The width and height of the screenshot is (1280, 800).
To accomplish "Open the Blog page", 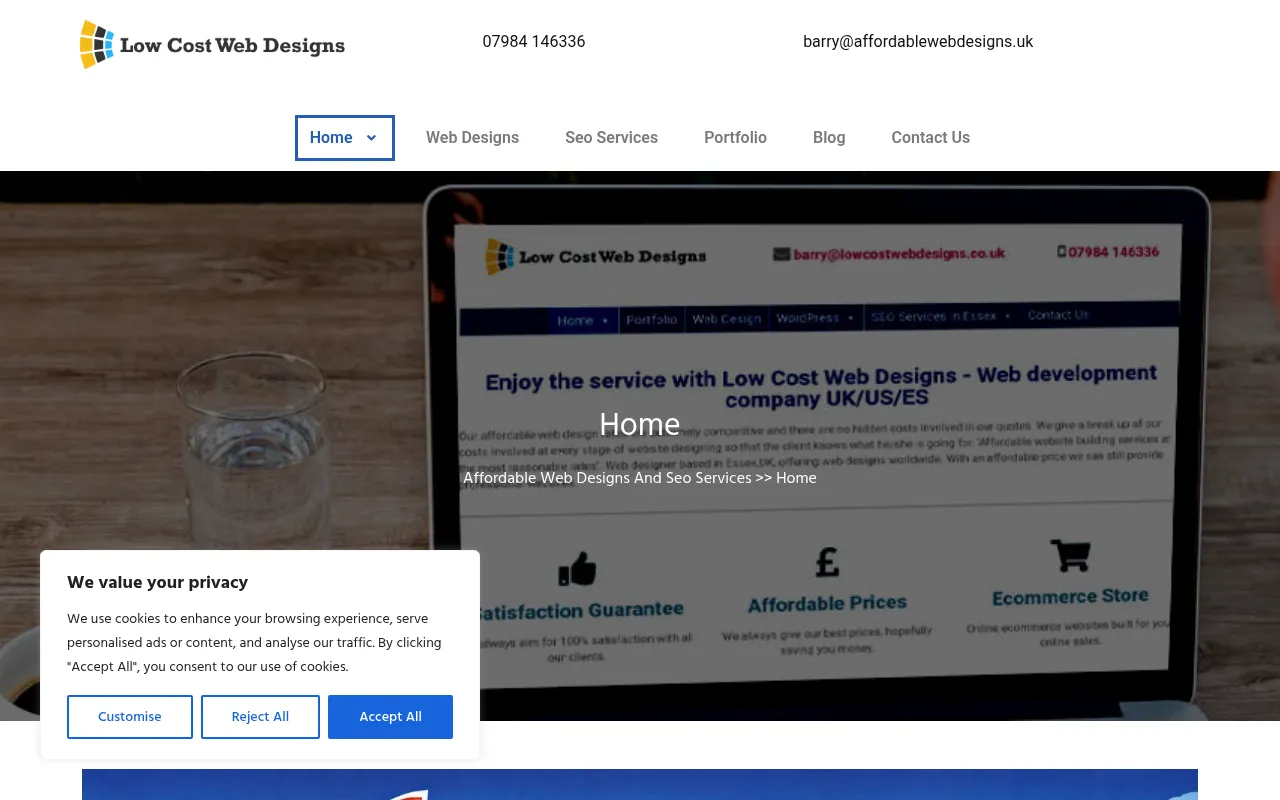I will 829,138.
